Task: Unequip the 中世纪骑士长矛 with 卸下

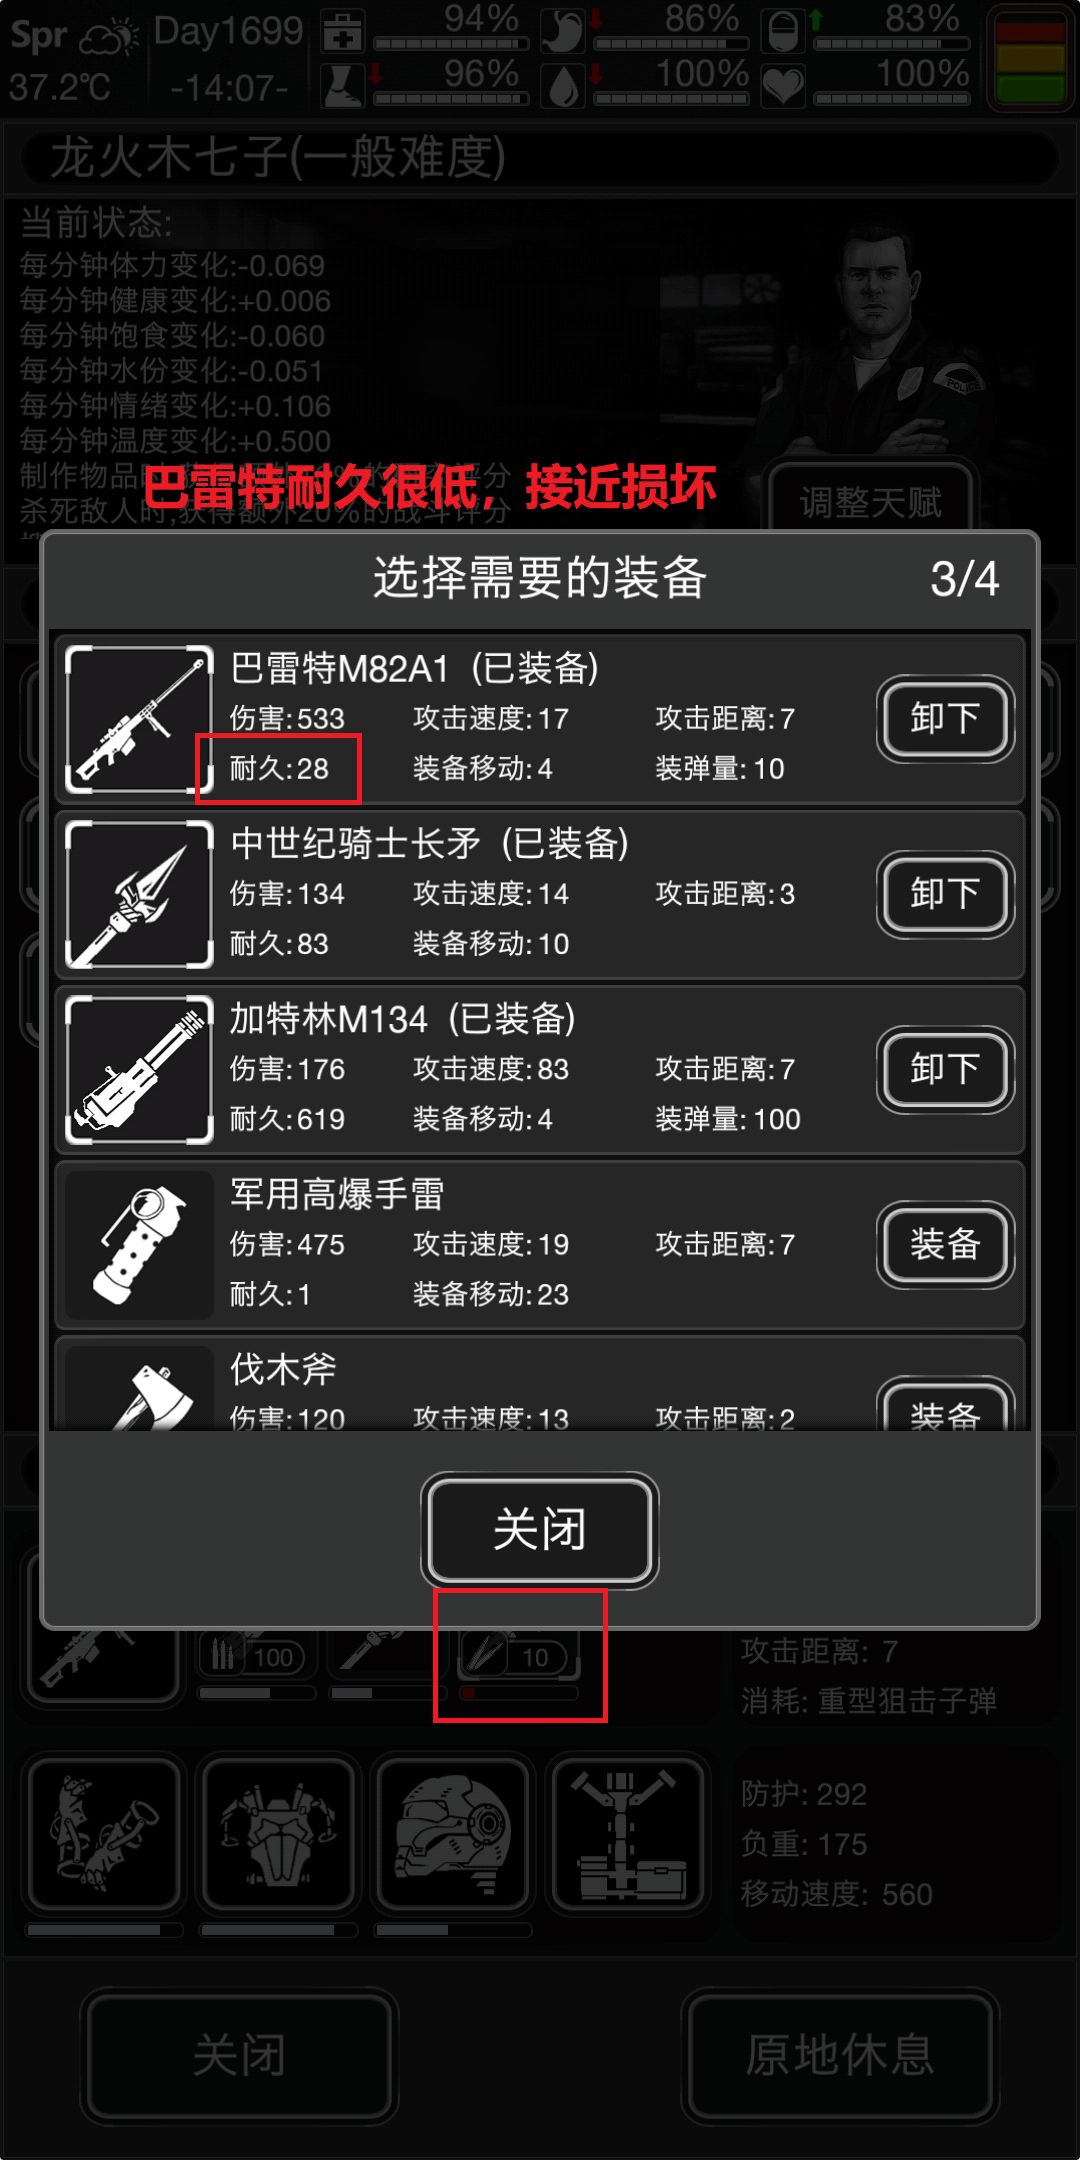Action: (x=945, y=894)
